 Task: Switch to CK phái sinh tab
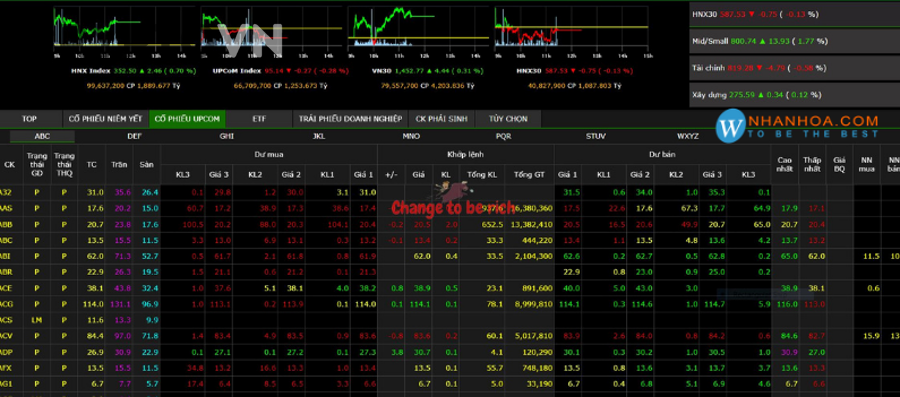click(441, 119)
